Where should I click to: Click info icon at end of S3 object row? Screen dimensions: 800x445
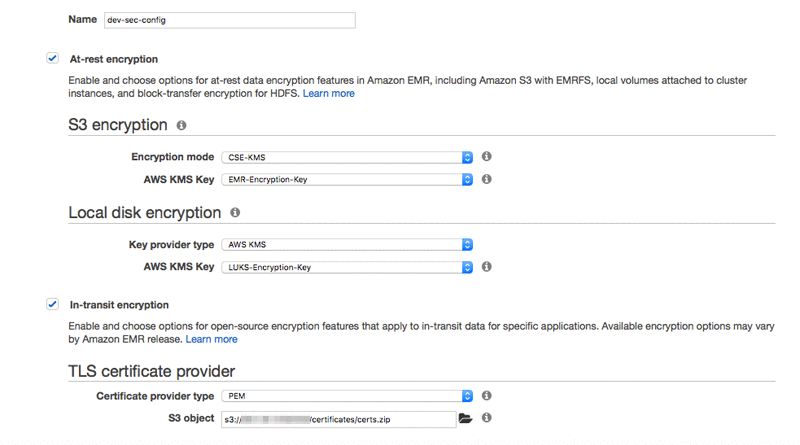(486, 418)
